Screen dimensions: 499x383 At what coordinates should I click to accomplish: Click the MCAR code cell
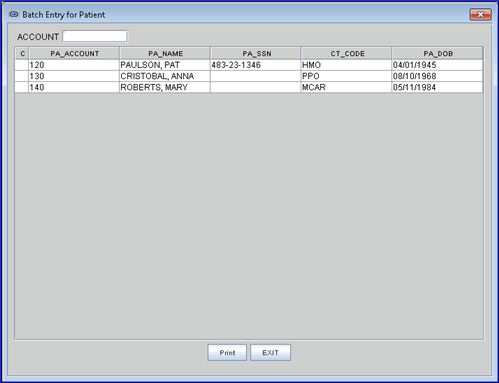click(x=346, y=87)
